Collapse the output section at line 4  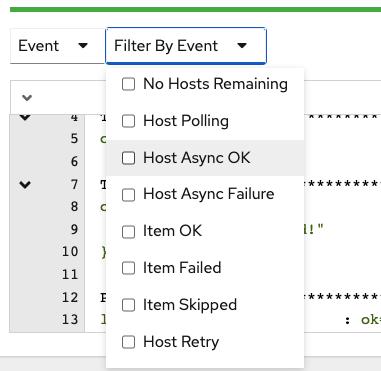pyautogui.click(x=25, y=117)
